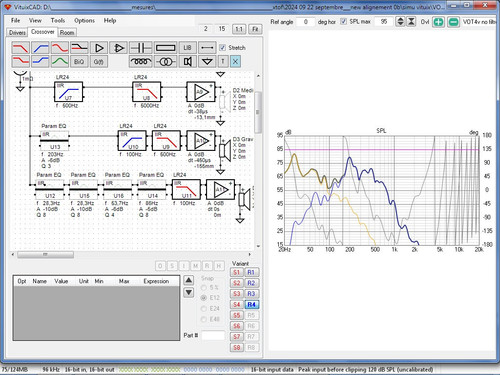Select variant R4 button

(x=251, y=304)
